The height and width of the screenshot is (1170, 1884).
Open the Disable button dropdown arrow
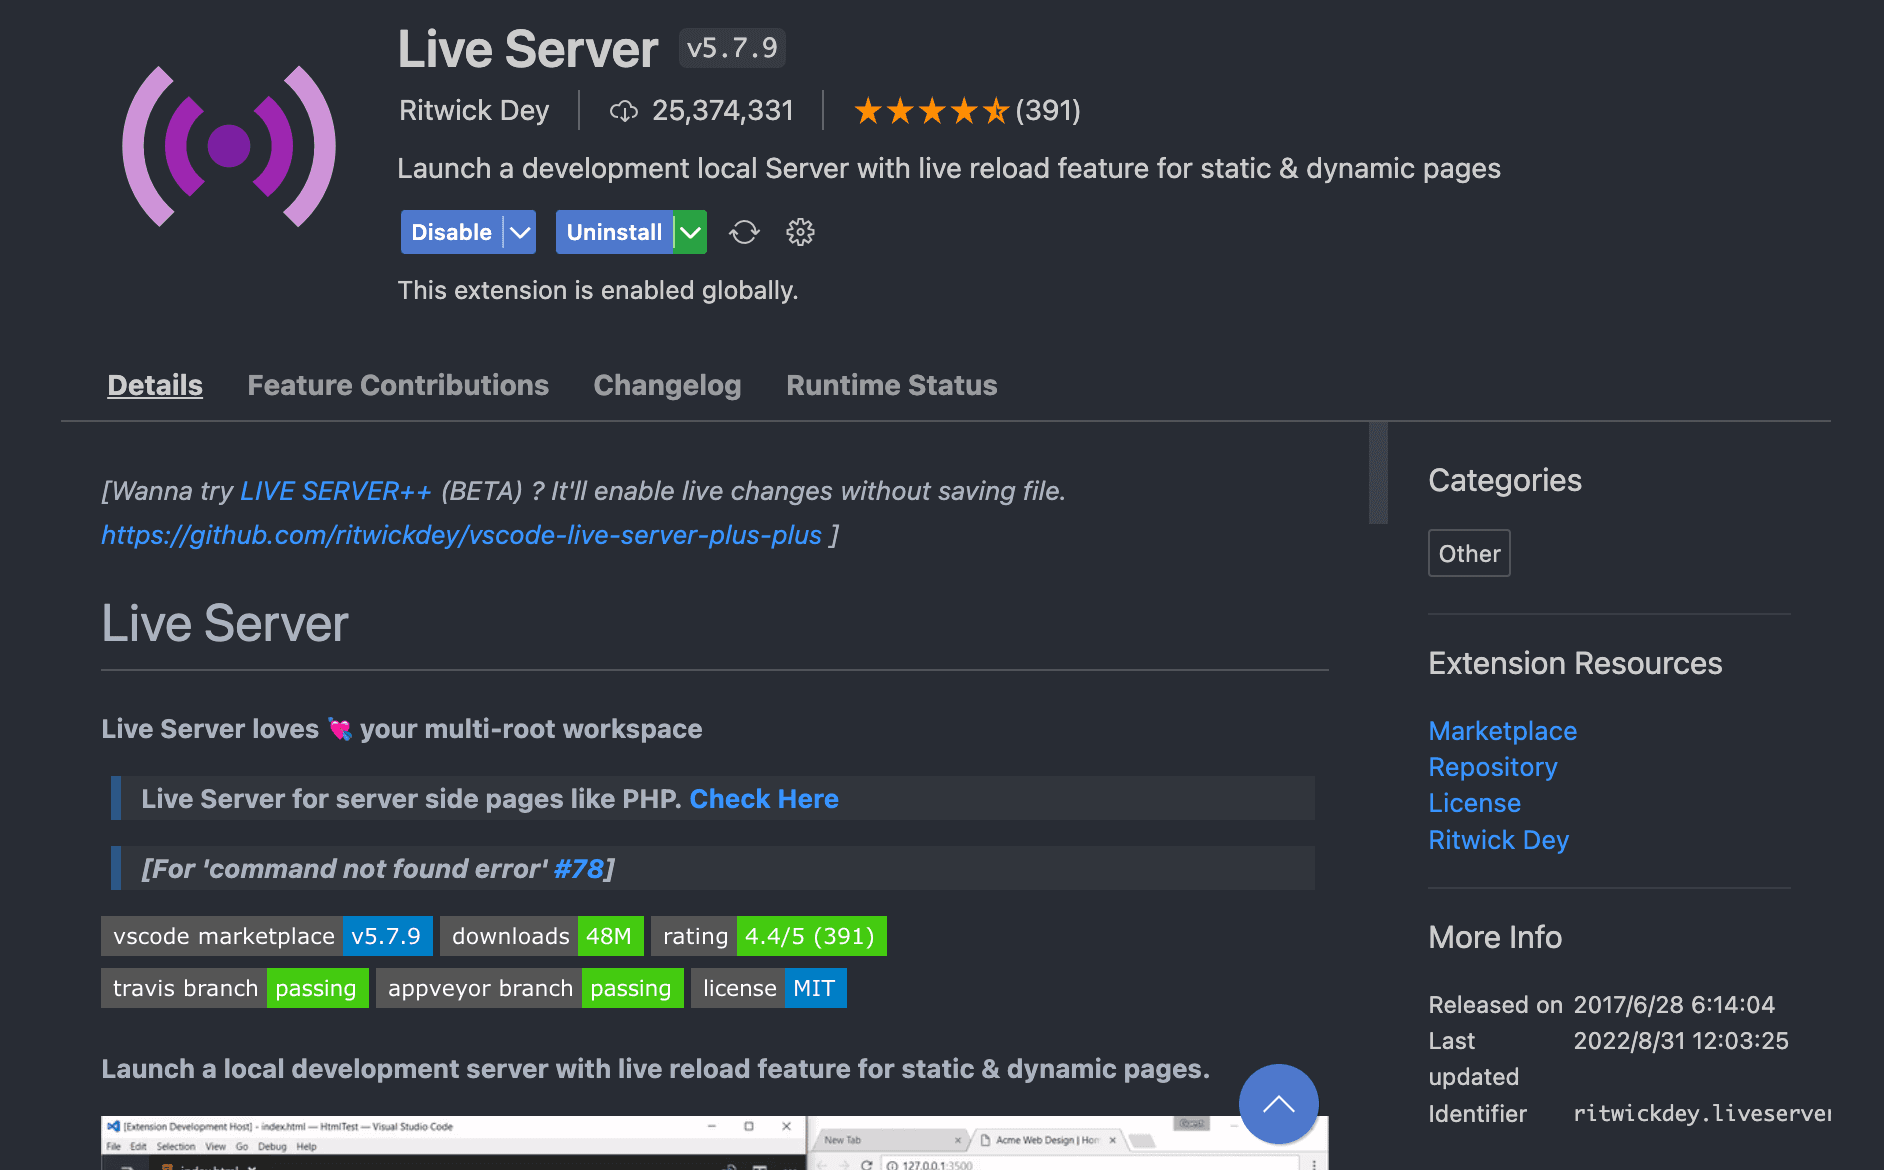[x=519, y=231]
